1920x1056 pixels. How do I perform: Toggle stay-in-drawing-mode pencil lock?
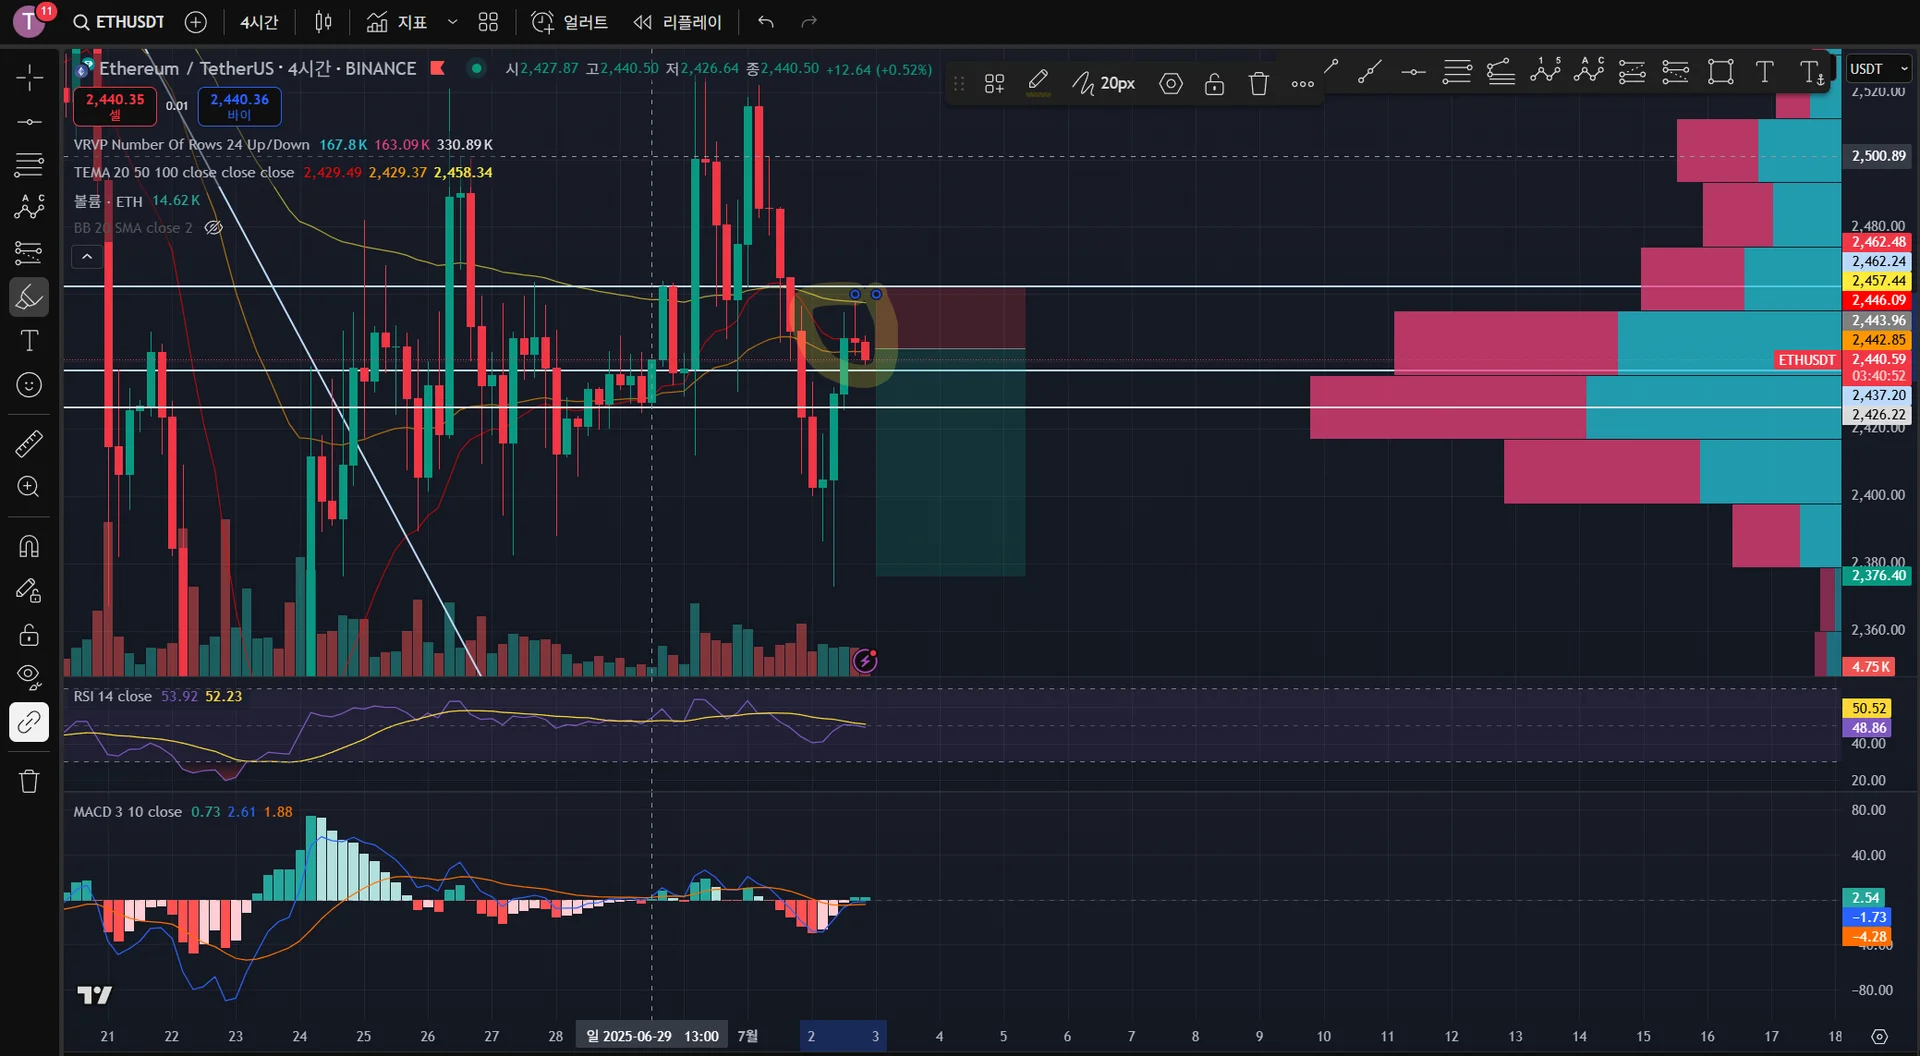pyautogui.click(x=29, y=591)
